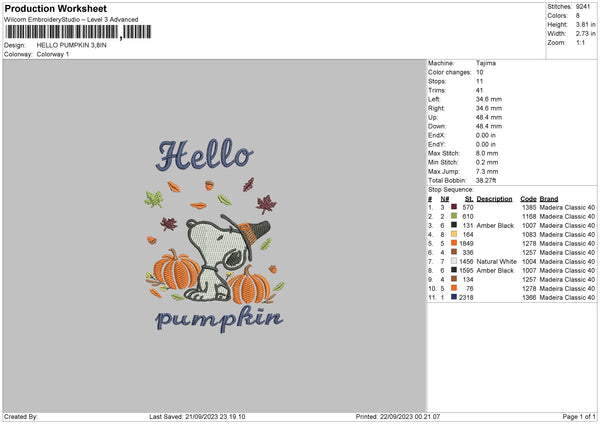Click the N# column header
The image size is (600, 424).
pyautogui.click(x=442, y=198)
